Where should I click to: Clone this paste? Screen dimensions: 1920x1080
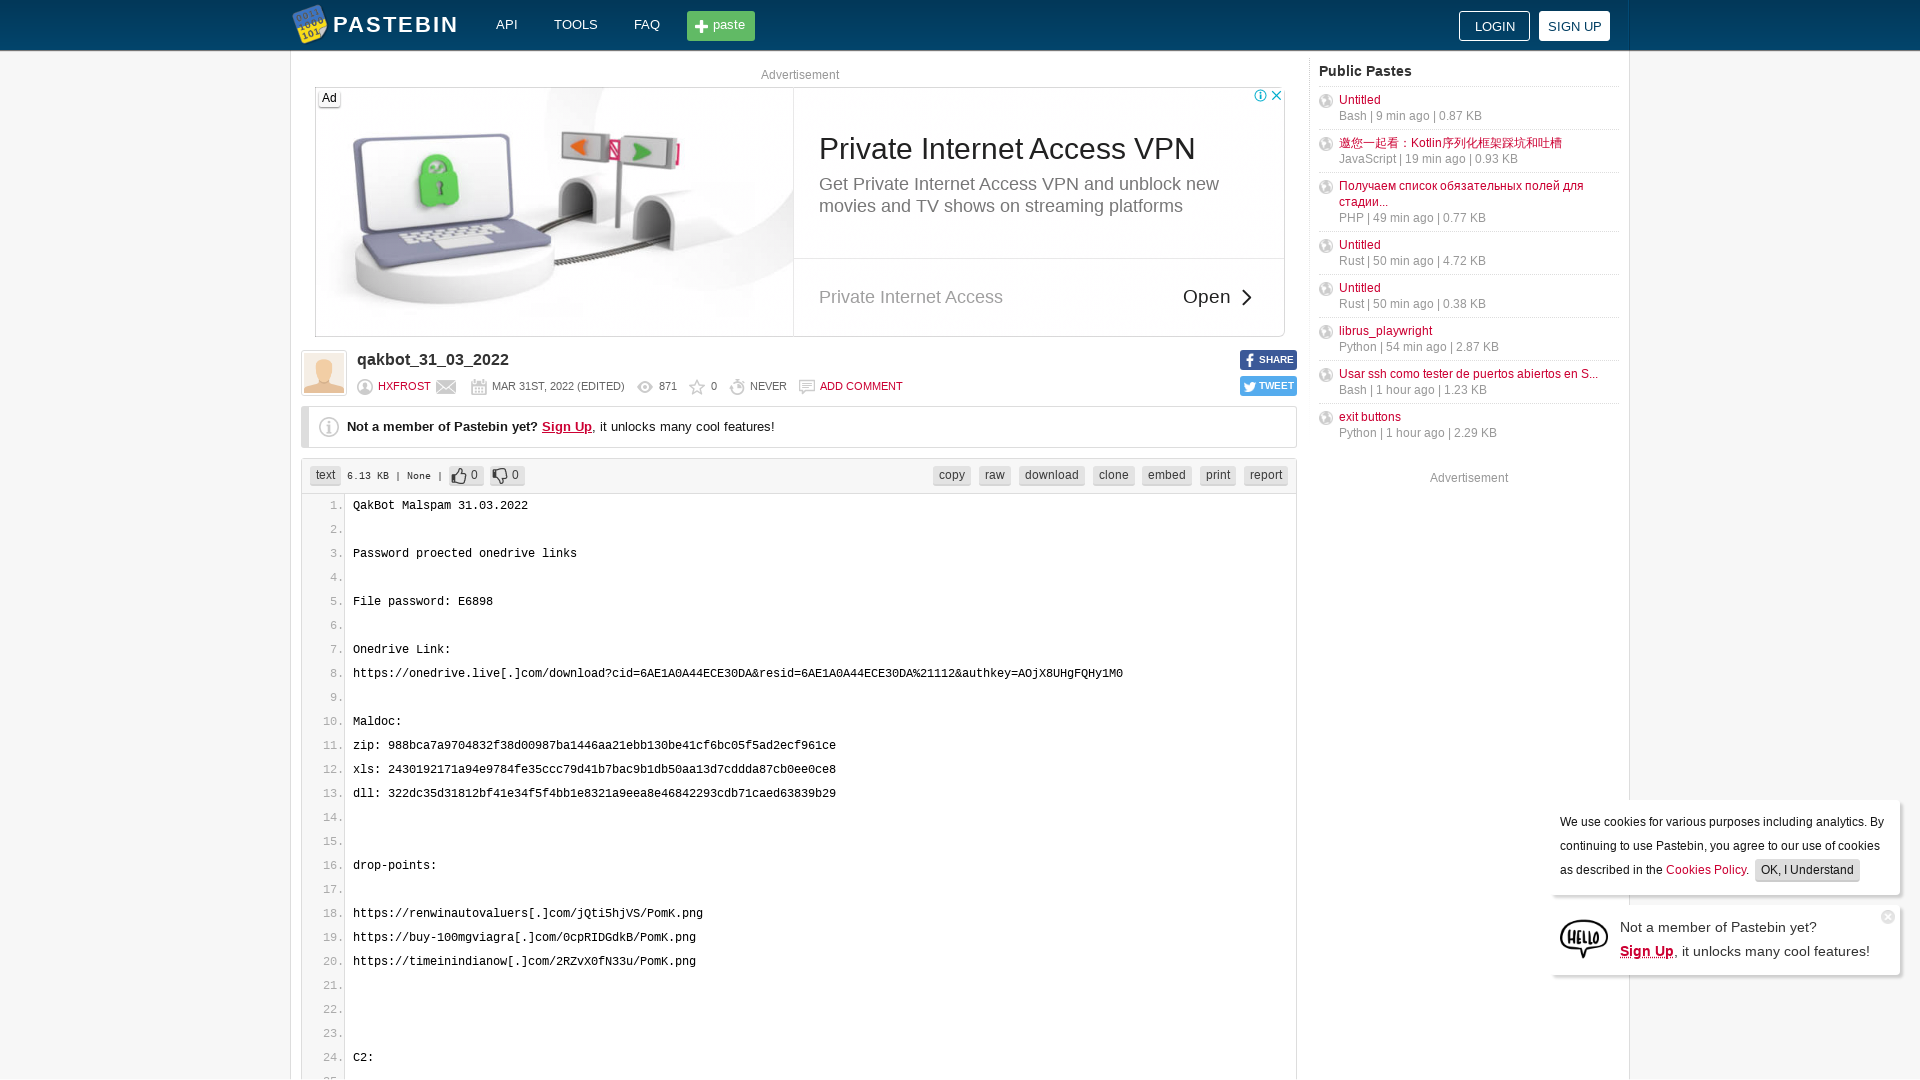pos(1114,476)
